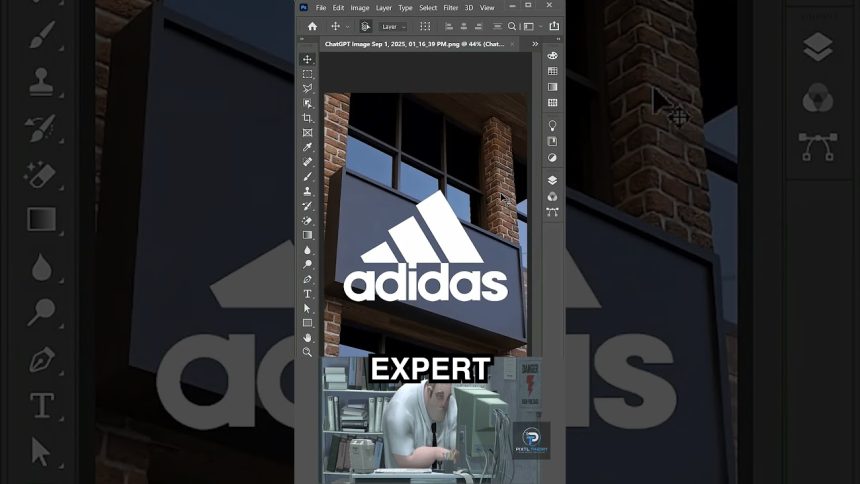Viewport: 860px width, 484px height.
Task: Select the Brush tool in the center window toolbar
Action: (307, 177)
